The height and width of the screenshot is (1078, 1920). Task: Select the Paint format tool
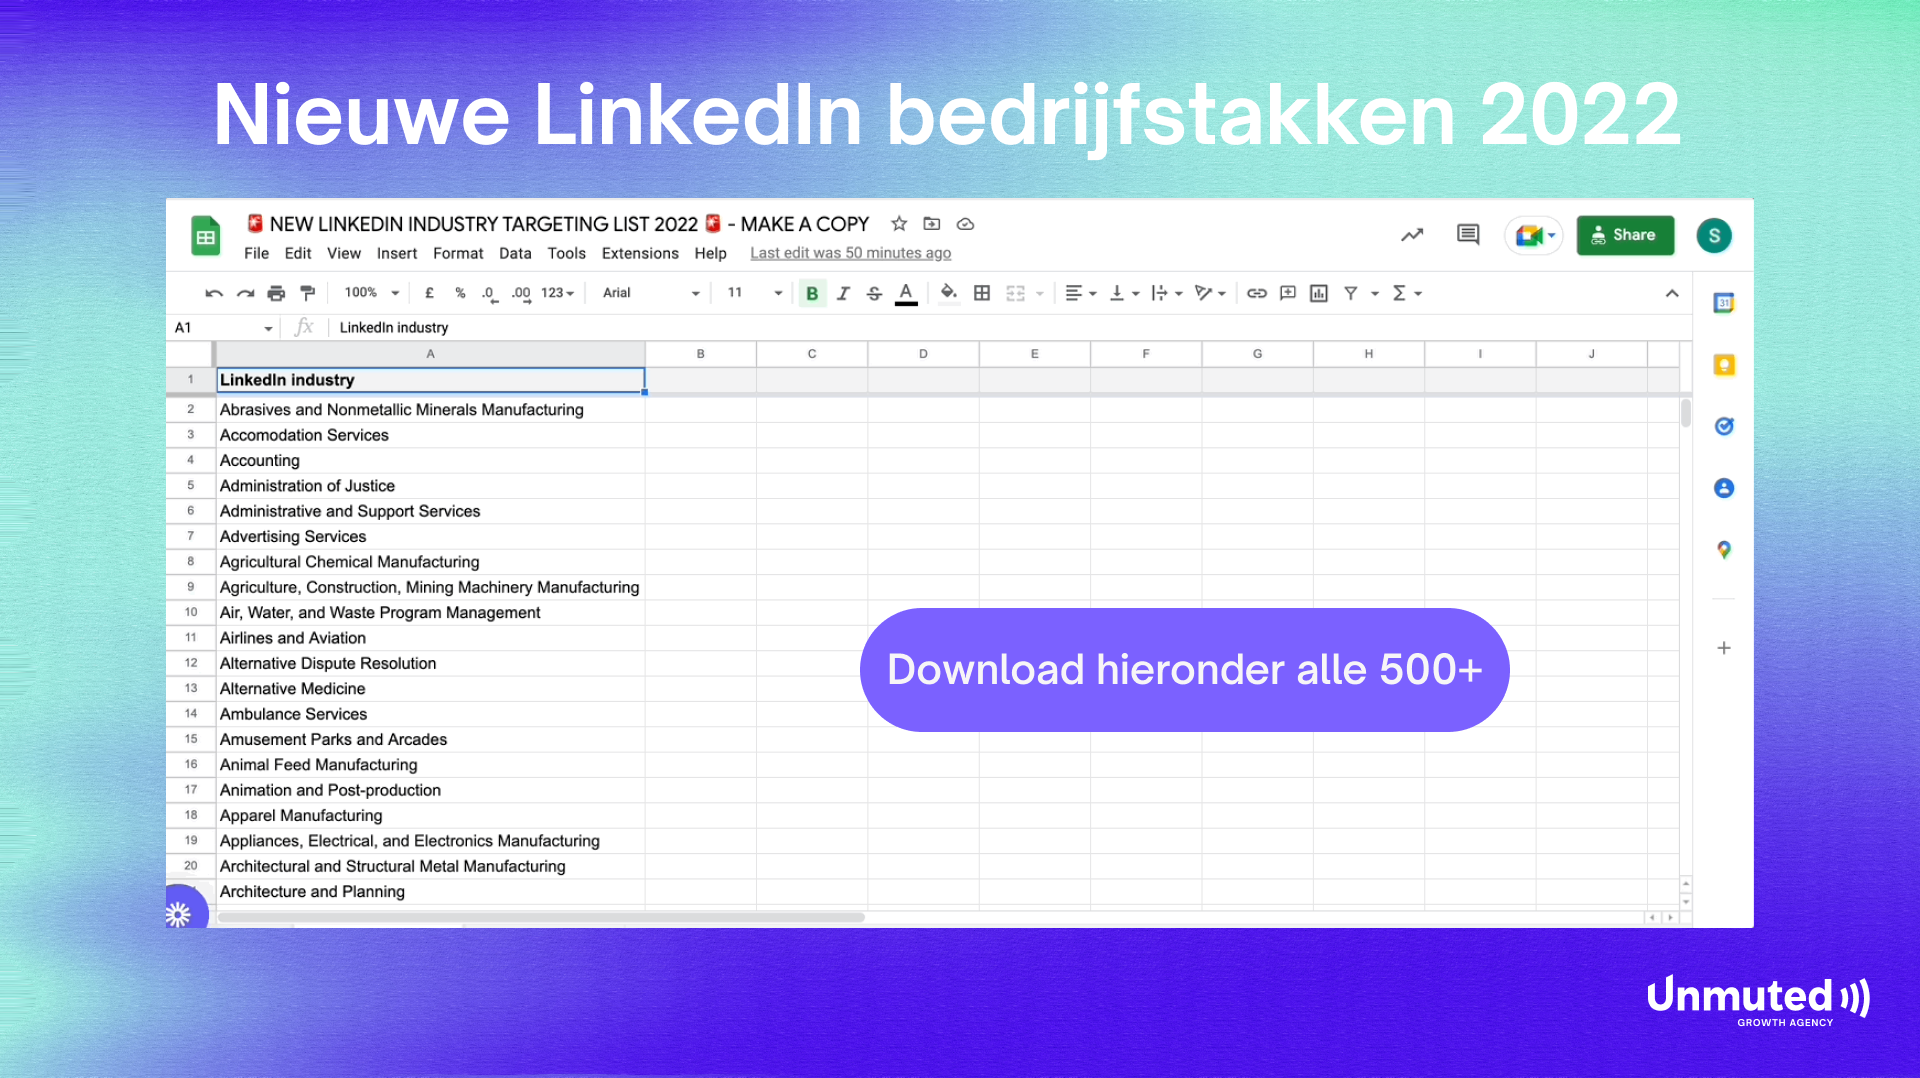click(308, 293)
